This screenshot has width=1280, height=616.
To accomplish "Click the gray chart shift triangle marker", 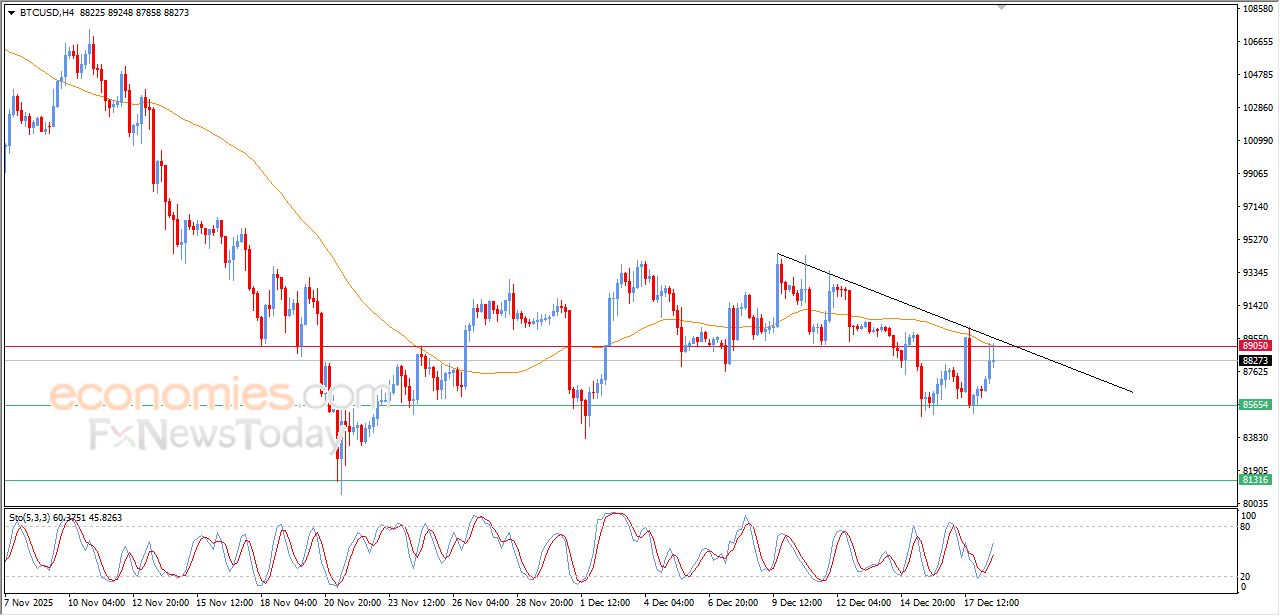I will [1001, 7].
